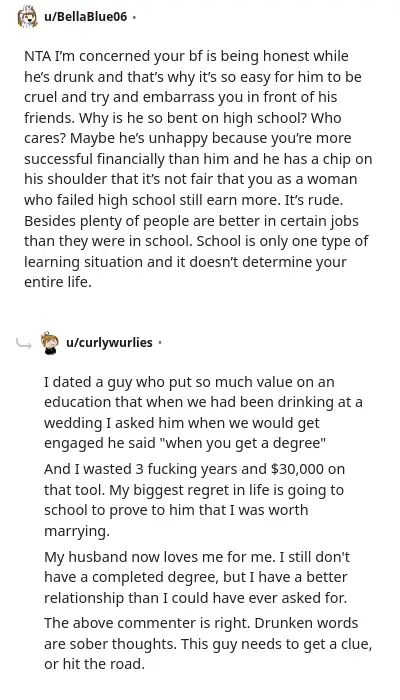
Task: Click the reply-thread arrow beside curlywurlies
Action: pos(23,344)
